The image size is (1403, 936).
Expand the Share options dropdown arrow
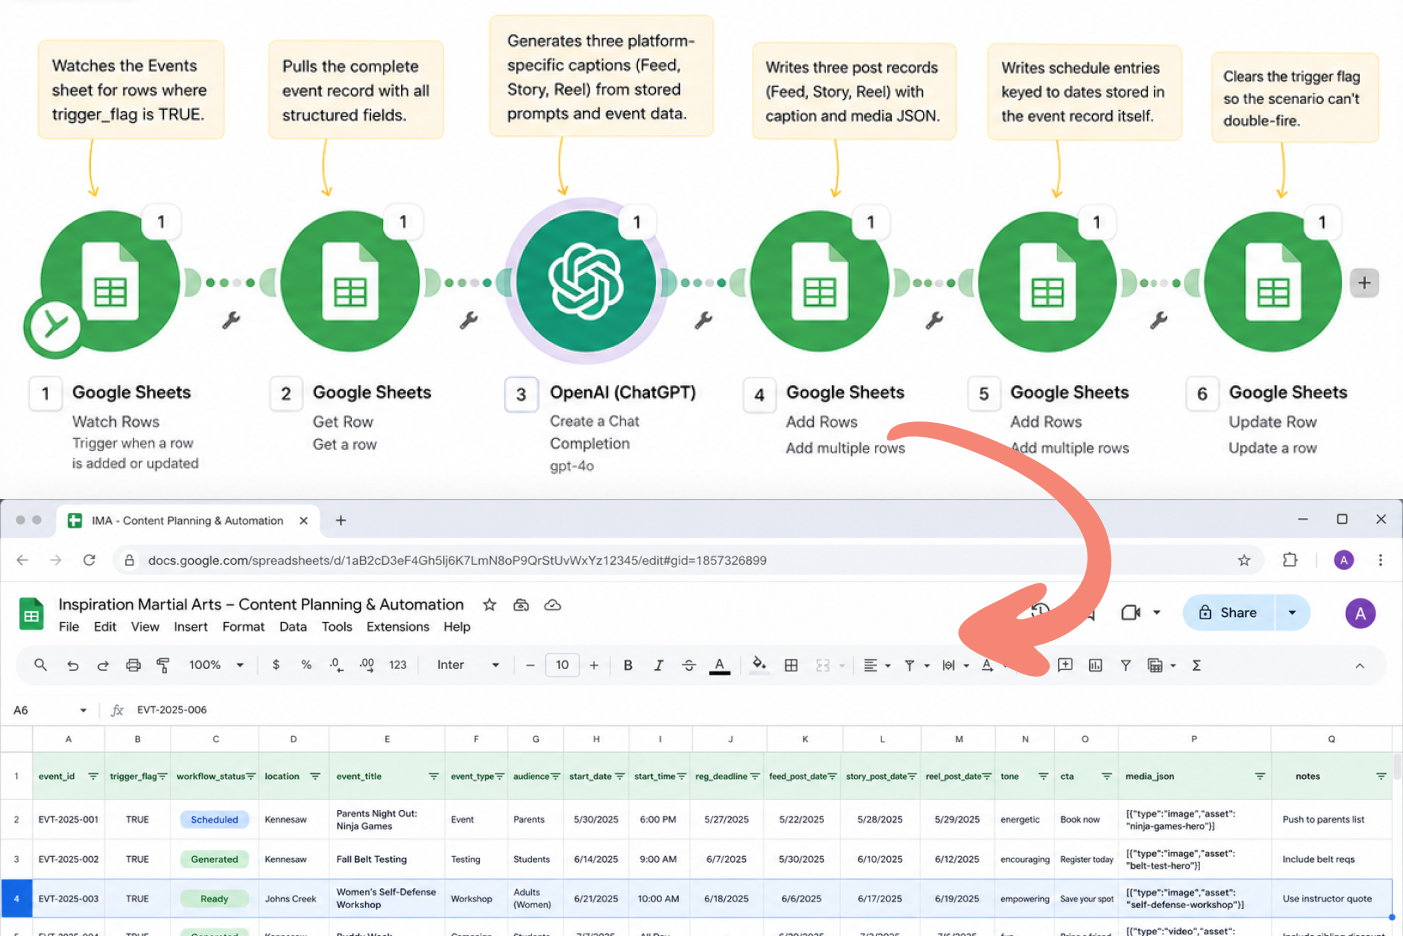[x=1292, y=613]
